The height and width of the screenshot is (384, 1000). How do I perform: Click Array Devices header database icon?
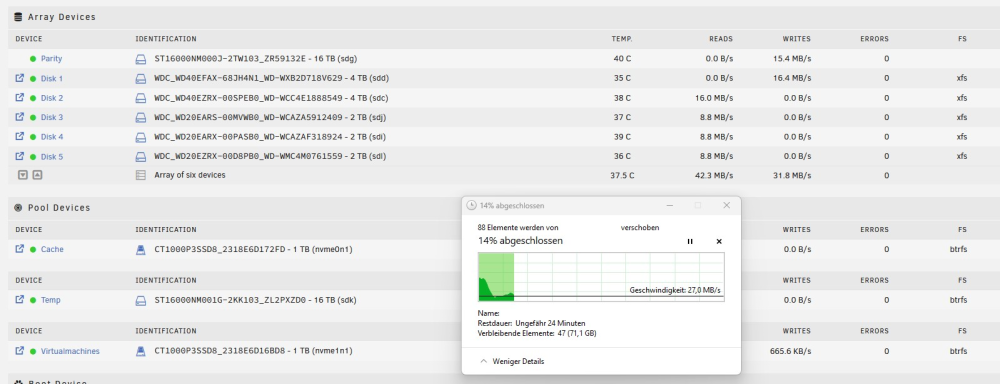point(18,17)
